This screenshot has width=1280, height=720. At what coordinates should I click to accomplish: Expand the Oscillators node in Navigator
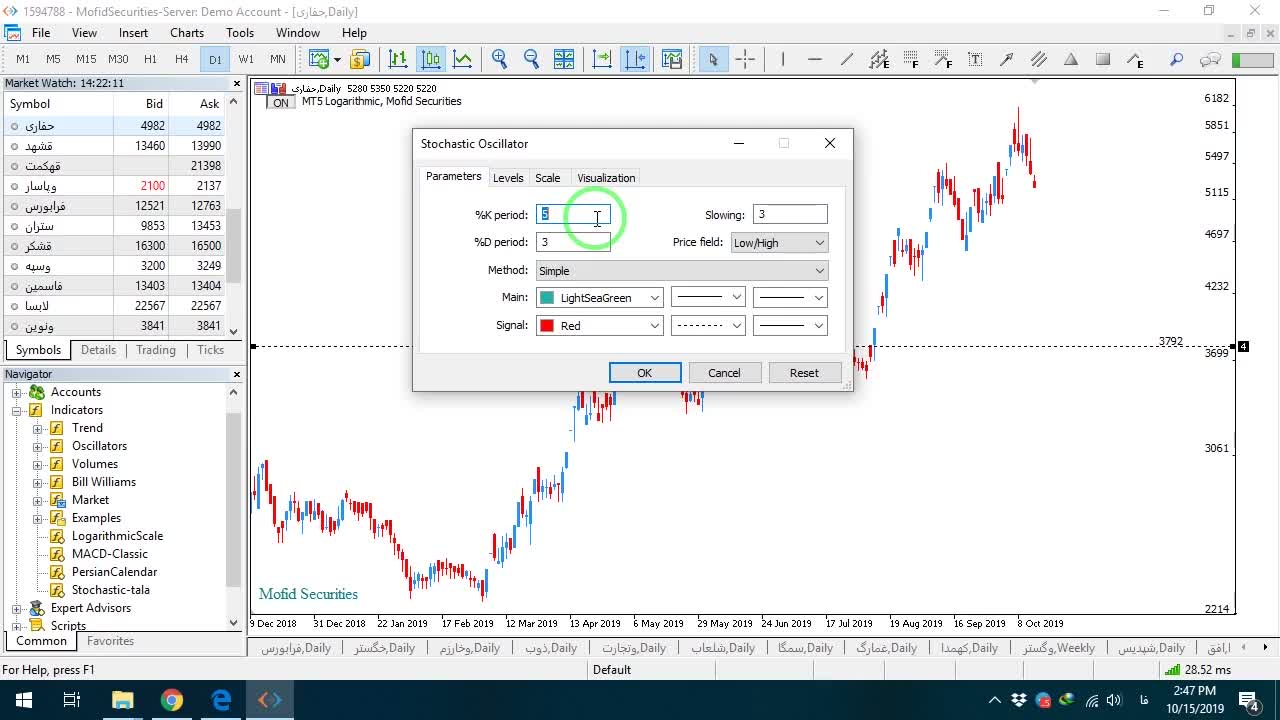click(x=37, y=446)
